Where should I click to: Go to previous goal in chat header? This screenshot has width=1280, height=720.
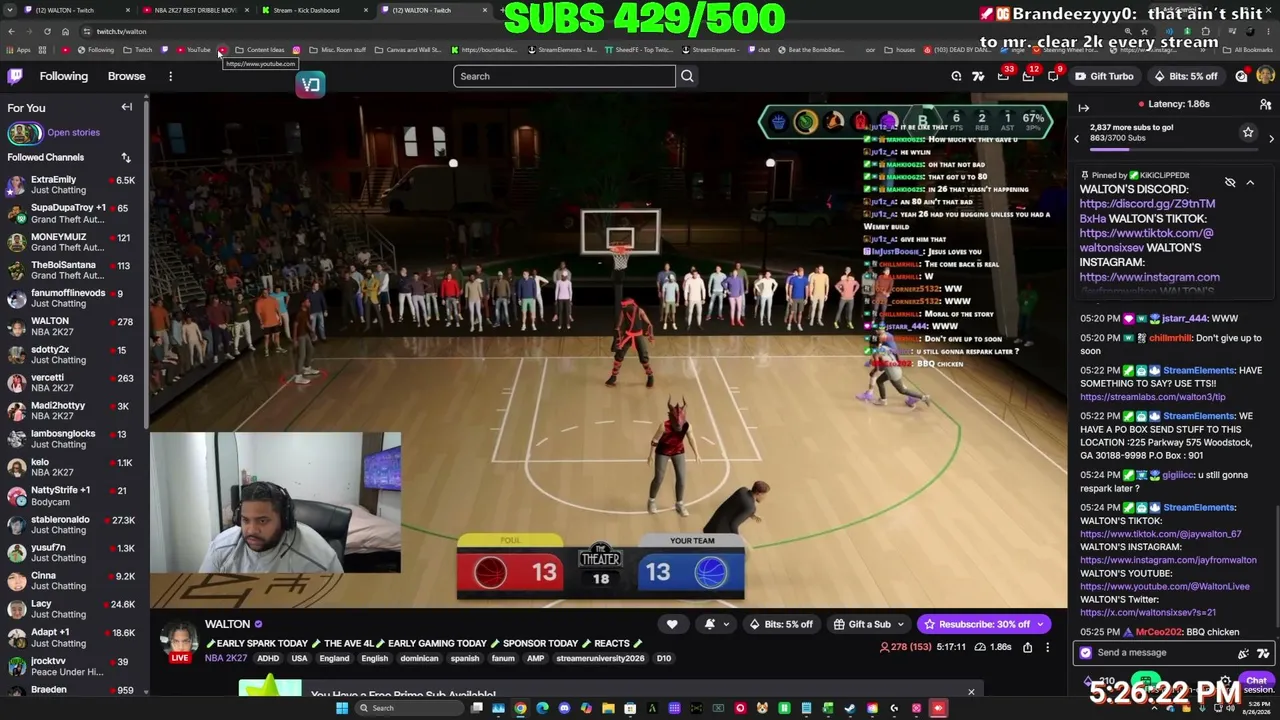coord(1076,139)
